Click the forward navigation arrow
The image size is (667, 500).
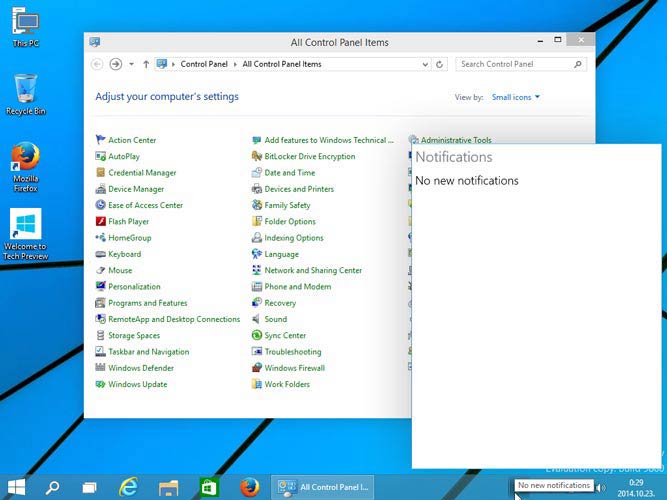click(x=116, y=64)
